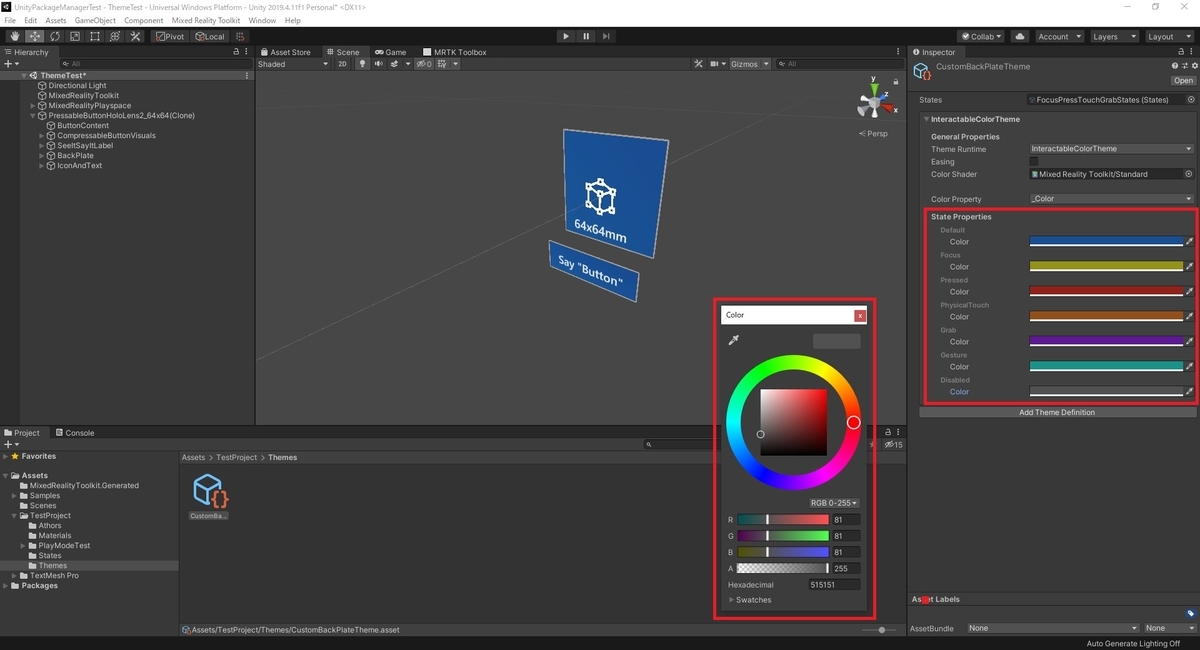
Task: Toggle scene lighting bulb icon
Action: (363, 64)
